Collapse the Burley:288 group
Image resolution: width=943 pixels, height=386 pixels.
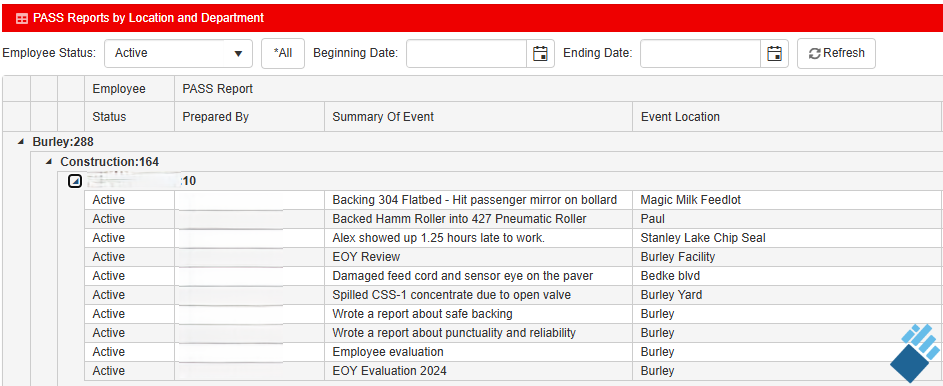point(22,142)
